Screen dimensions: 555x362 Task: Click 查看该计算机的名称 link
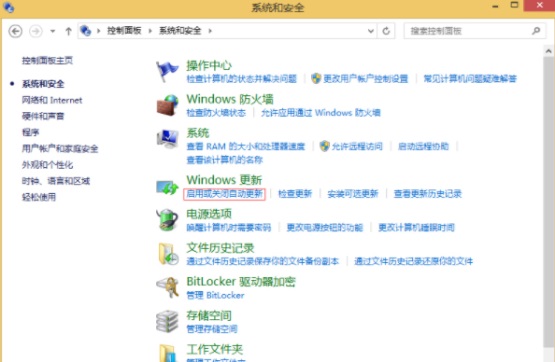[x=224, y=160]
